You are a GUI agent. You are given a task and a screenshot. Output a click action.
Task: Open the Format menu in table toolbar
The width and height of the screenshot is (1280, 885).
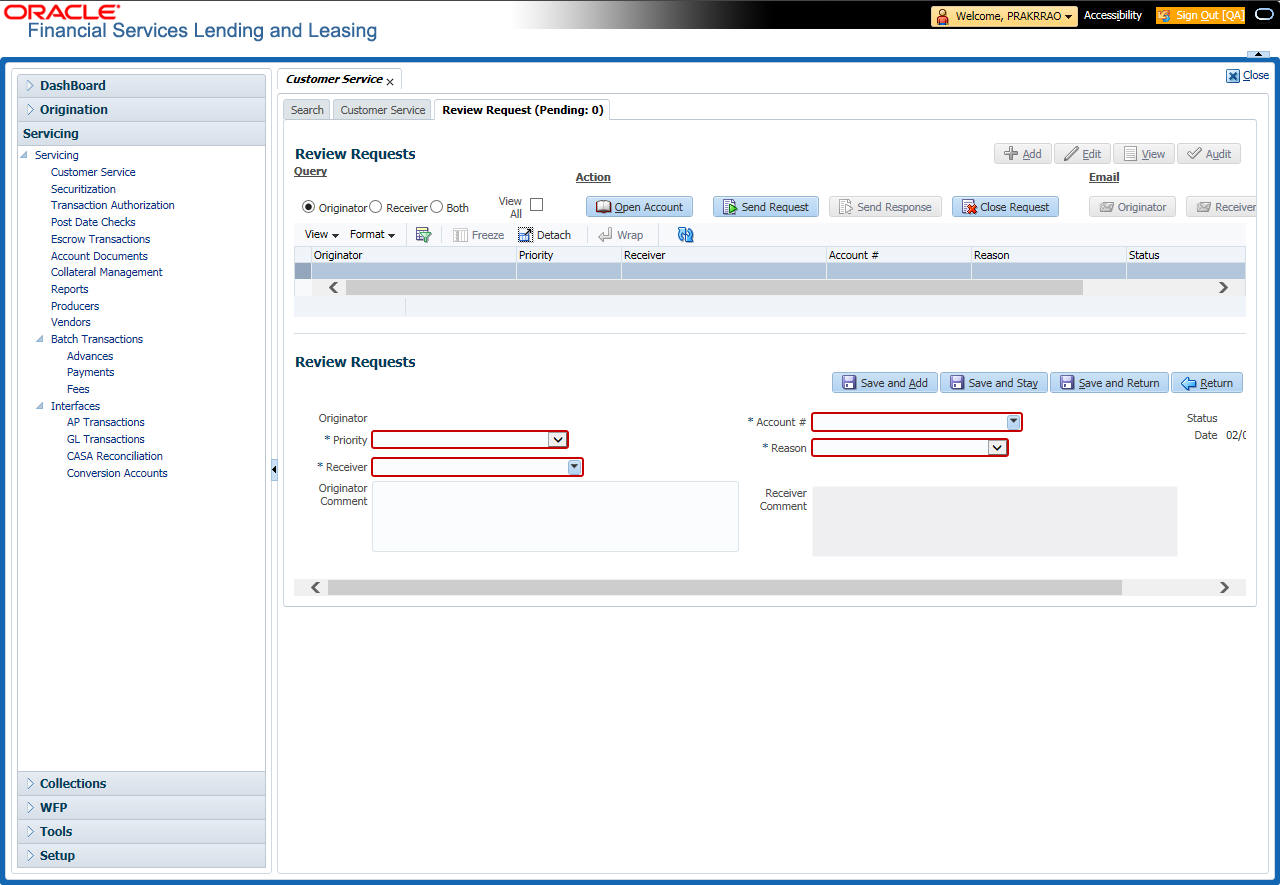tap(373, 235)
